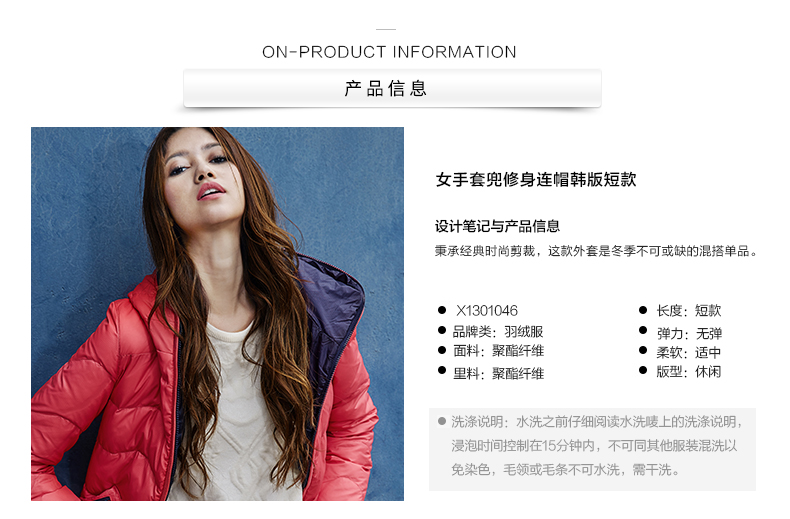The height and width of the screenshot is (519, 790).
Task: Select the product code X1301046 text
Action: point(487,310)
